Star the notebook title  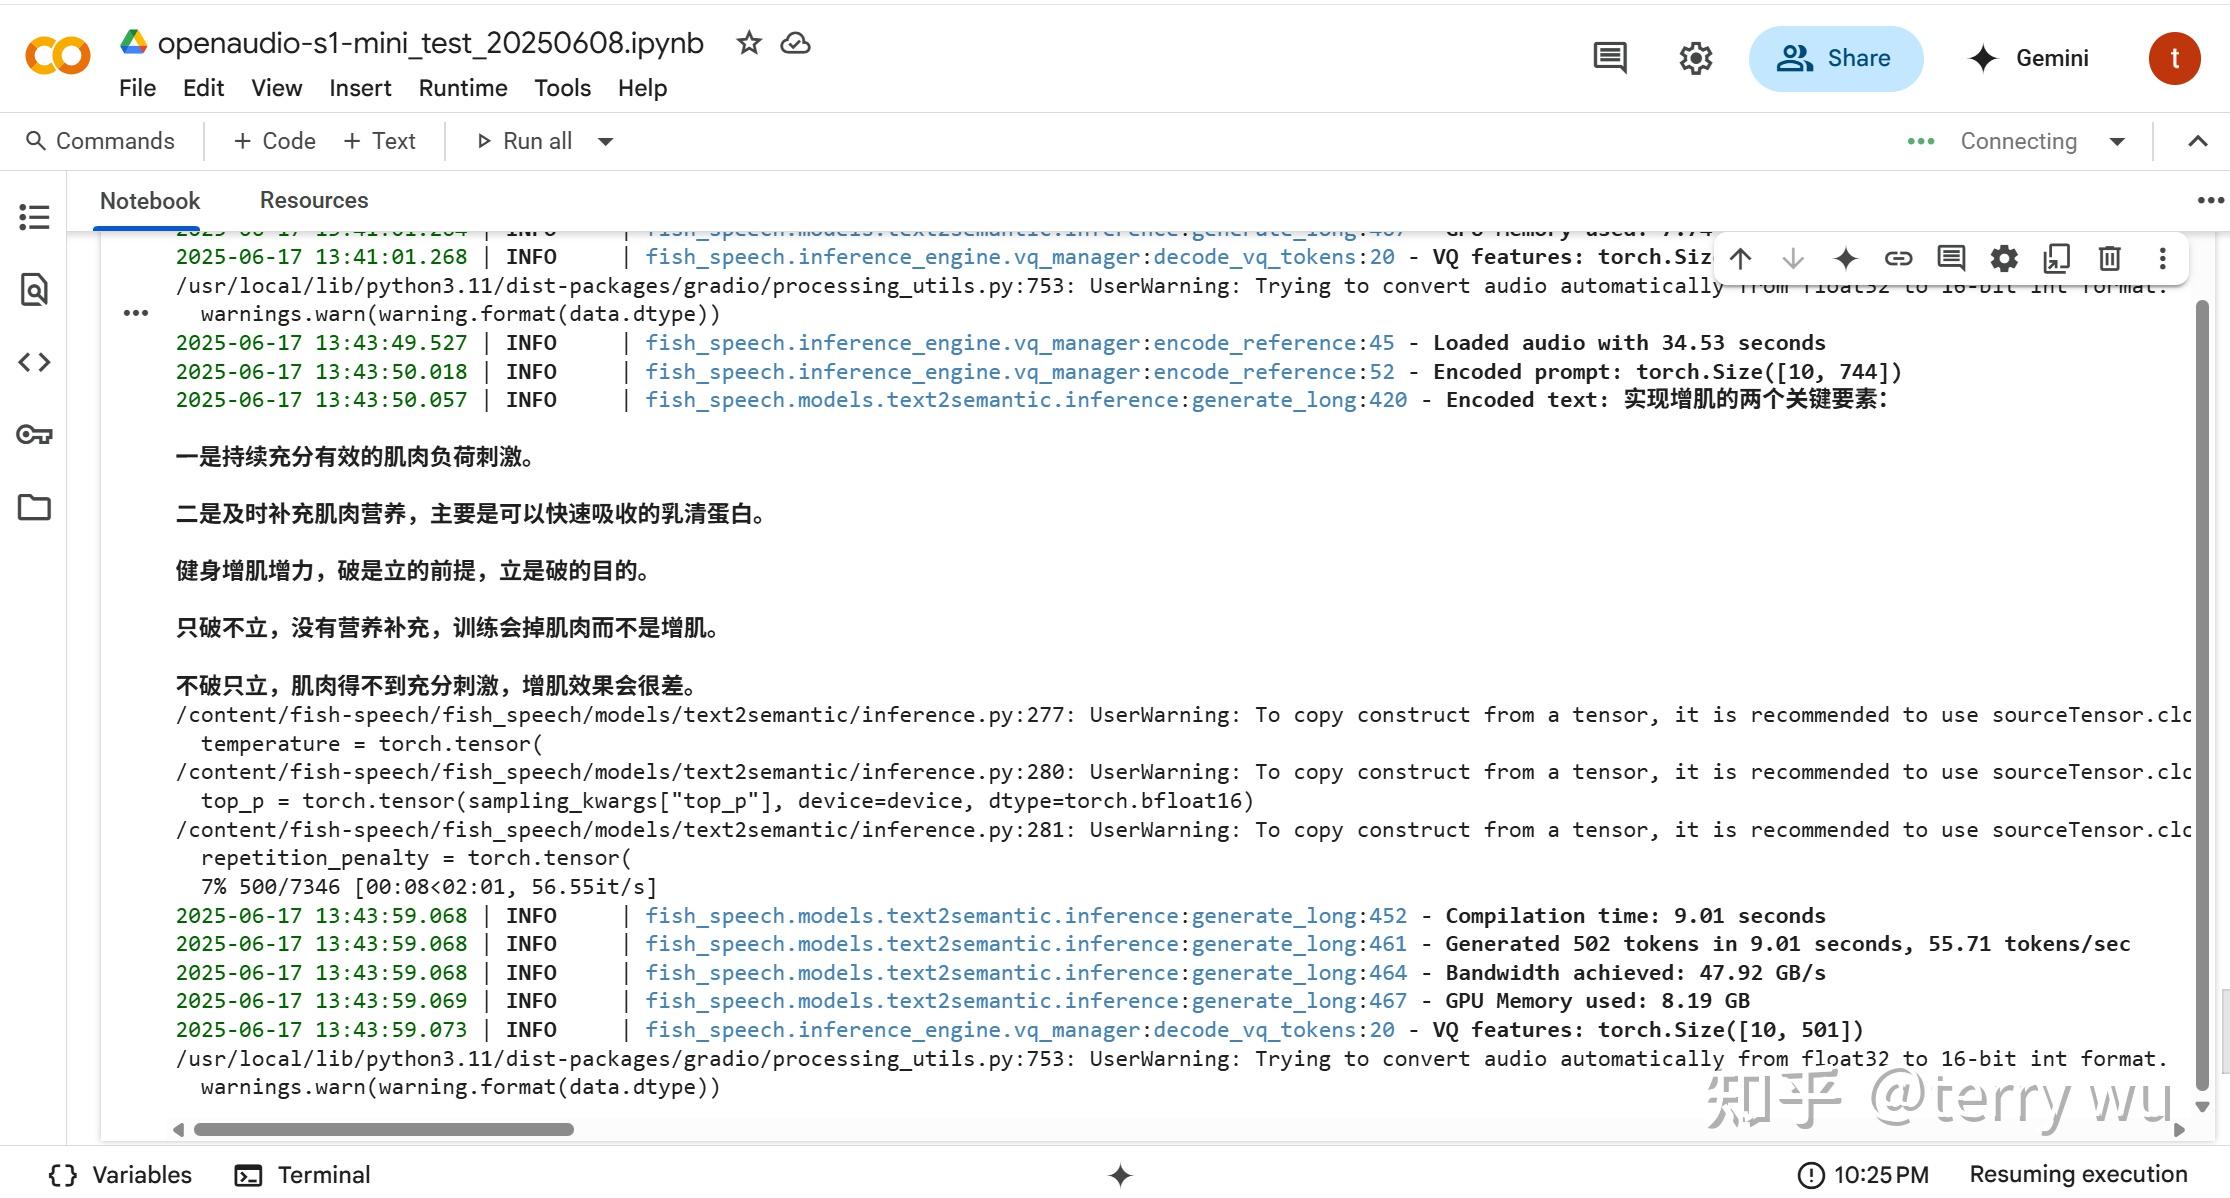(x=748, y=43)
